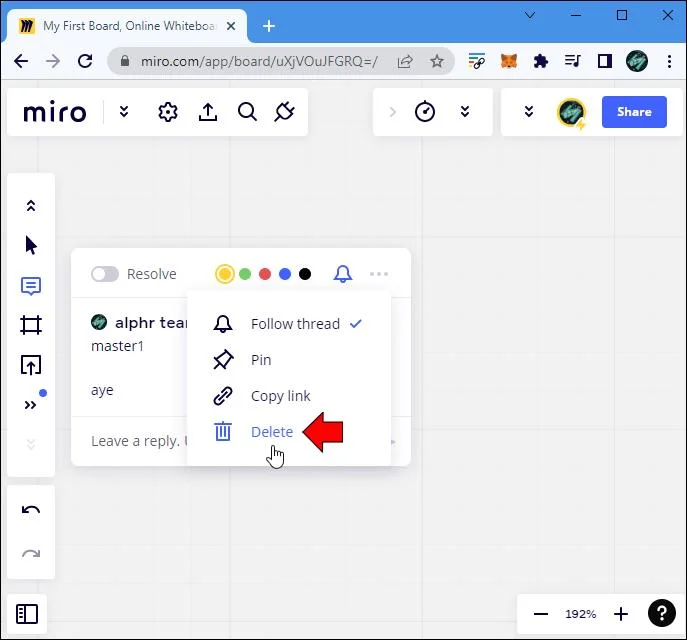This screenshot has width=687, height=640.
Task: Click the upload tool in the left sidebar
Action: point(31,365)
